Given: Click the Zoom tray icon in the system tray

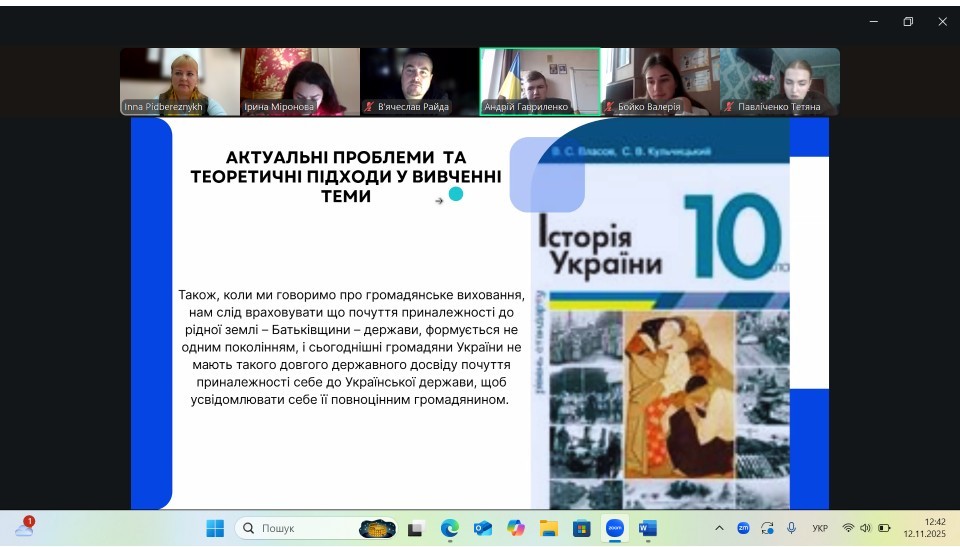Looking at the screenshot, I should click(x=743, y=528).
